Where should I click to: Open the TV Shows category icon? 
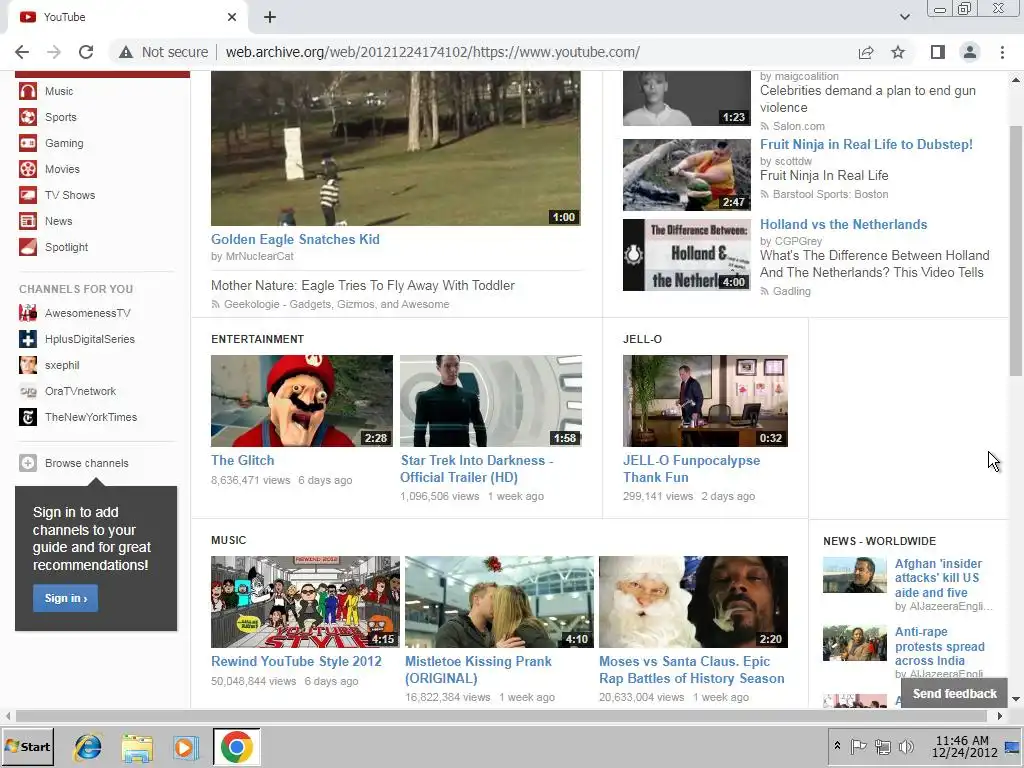[27, 195]
